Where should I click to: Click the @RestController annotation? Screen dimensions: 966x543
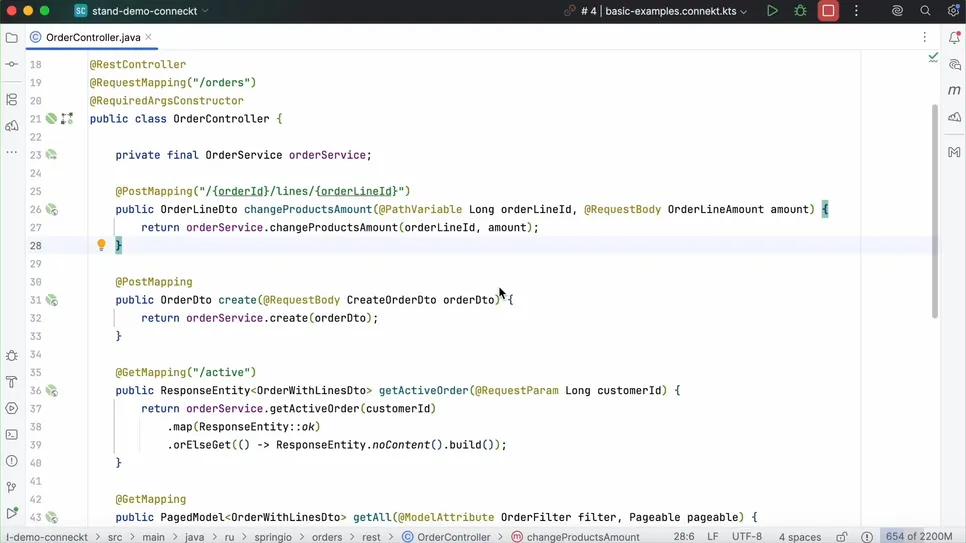coord(137,64)
